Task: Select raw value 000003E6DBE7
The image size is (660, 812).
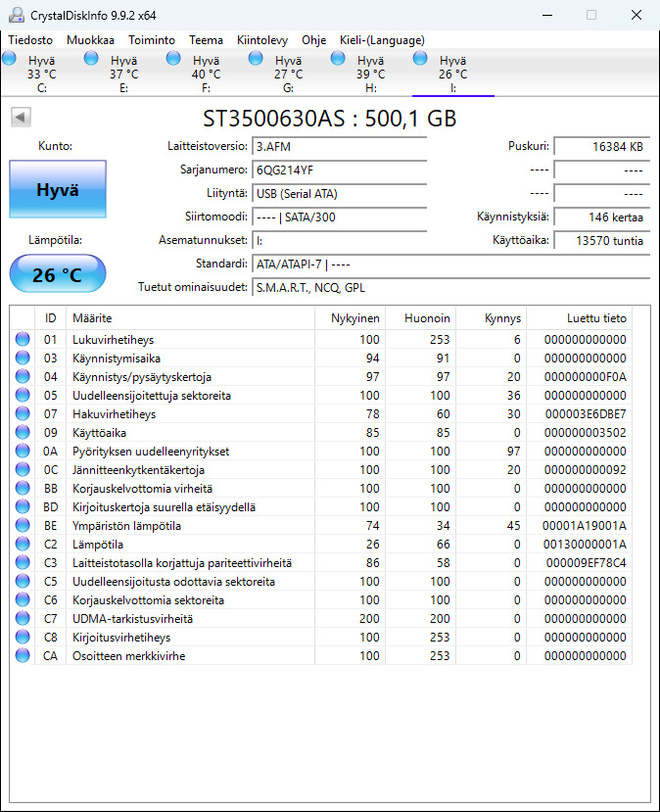Action: (585, 414)
